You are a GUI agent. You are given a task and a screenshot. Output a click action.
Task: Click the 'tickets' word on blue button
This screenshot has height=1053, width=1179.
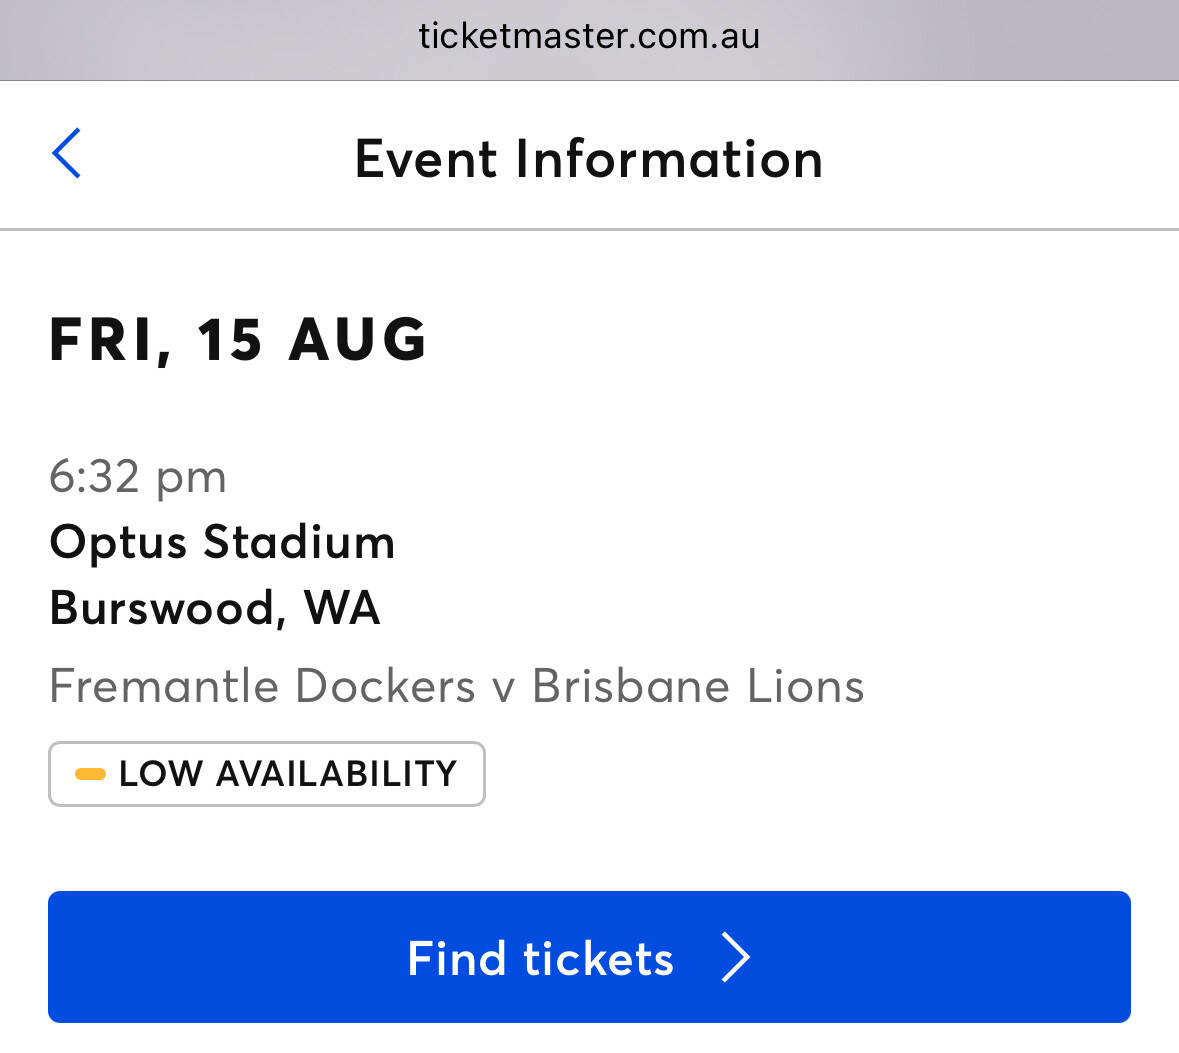coord(598,958)
